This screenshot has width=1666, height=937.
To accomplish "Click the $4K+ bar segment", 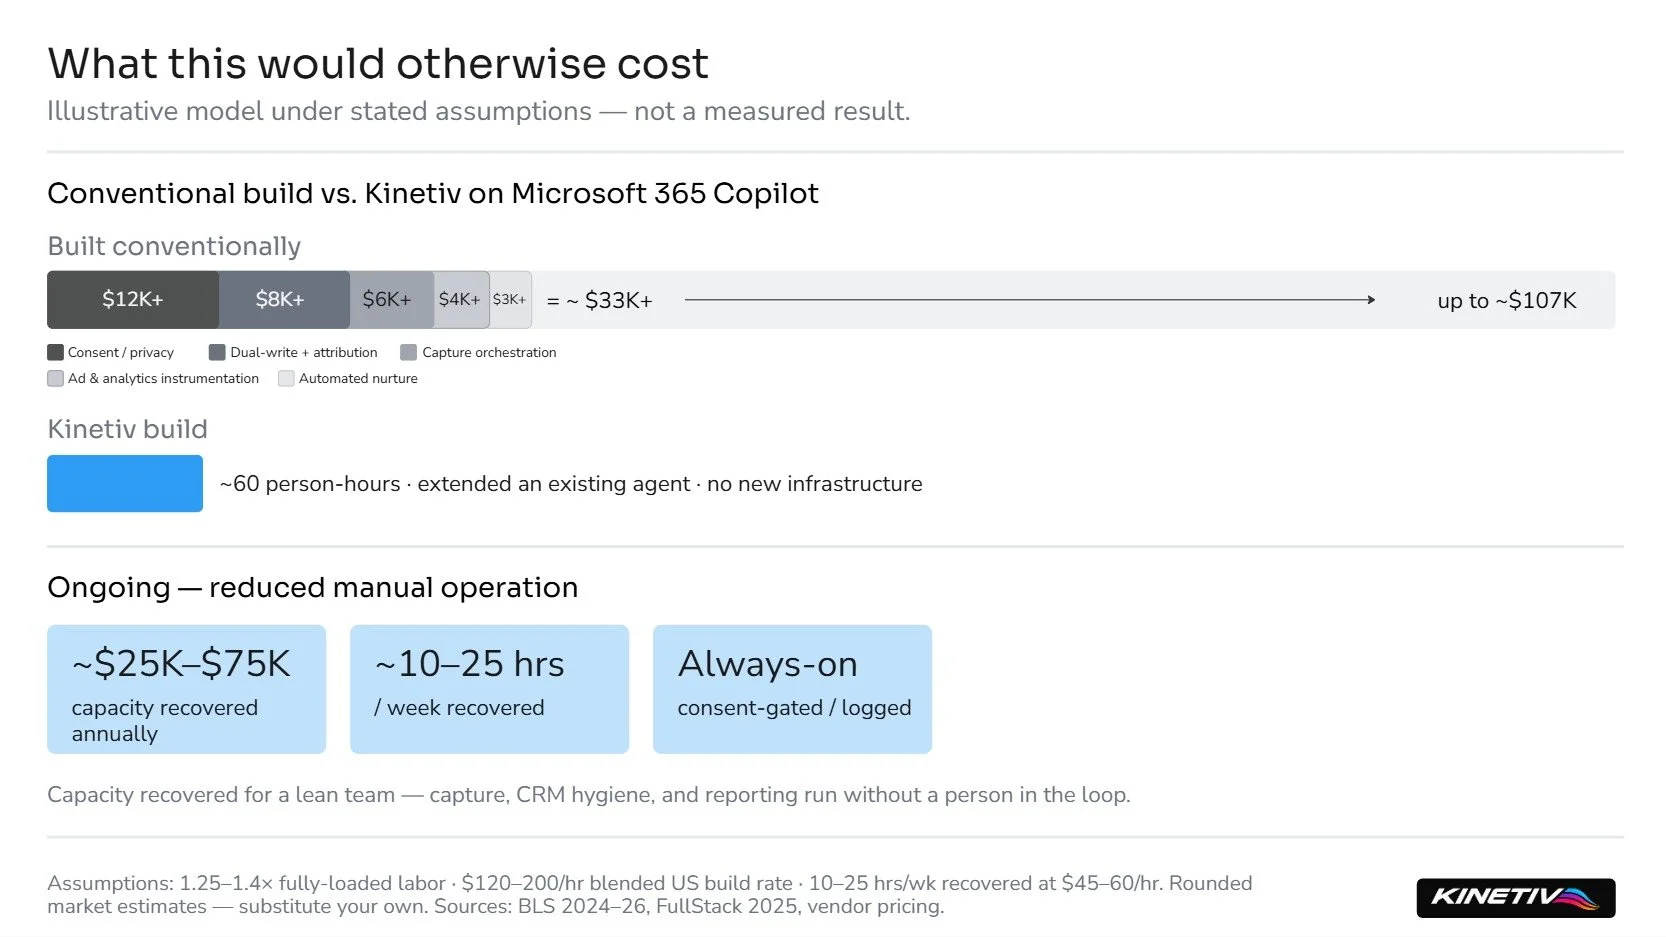I will [x=461, y=299].
